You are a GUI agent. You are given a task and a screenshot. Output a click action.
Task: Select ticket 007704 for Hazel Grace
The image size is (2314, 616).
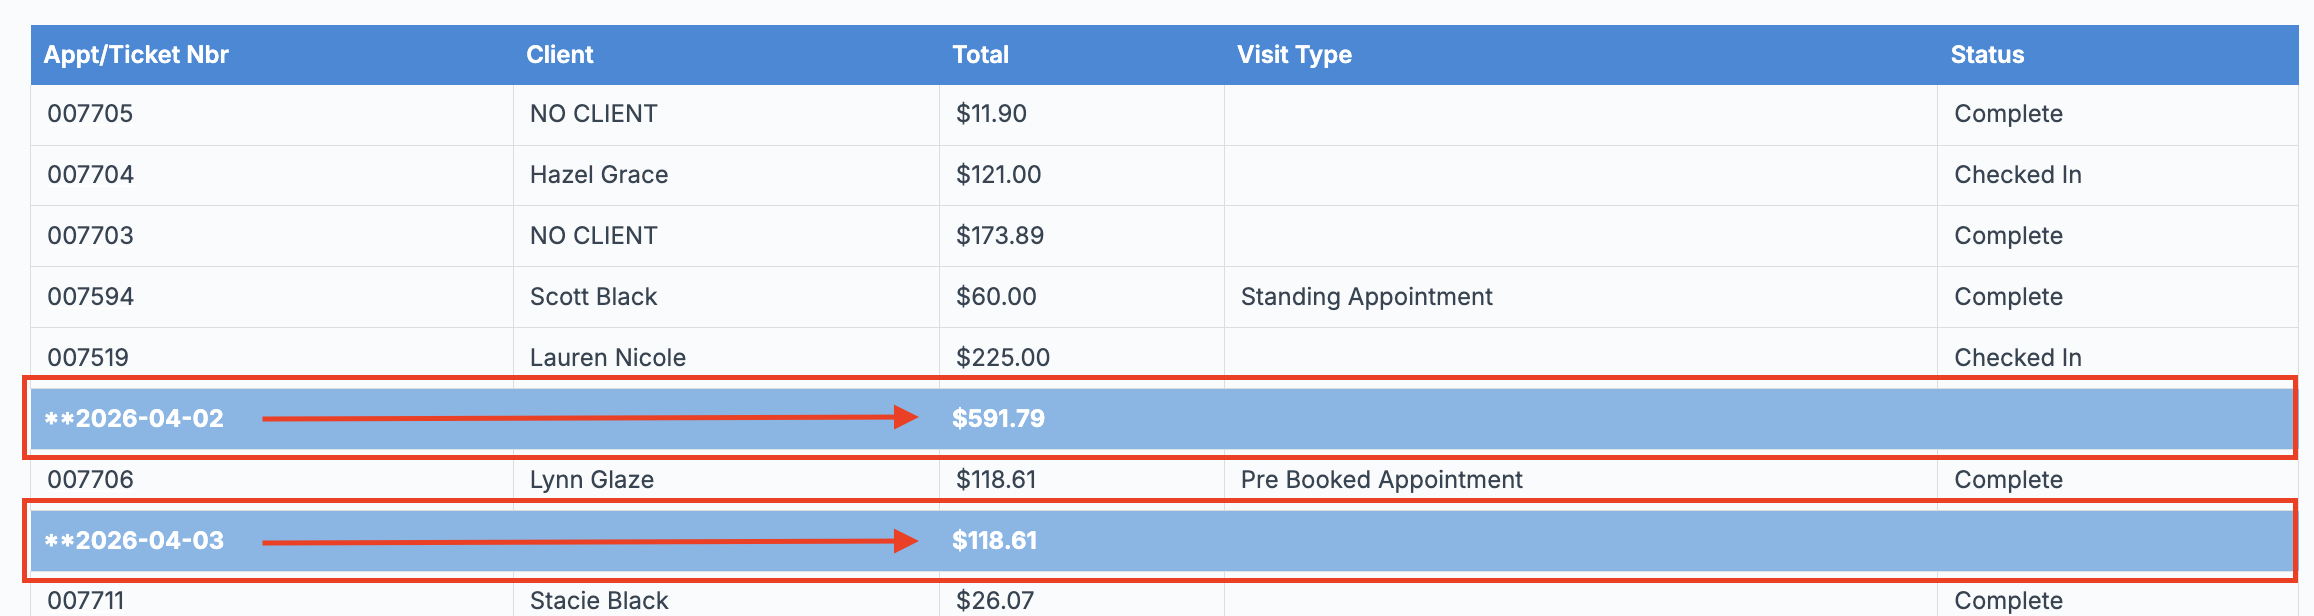(90, 175)
